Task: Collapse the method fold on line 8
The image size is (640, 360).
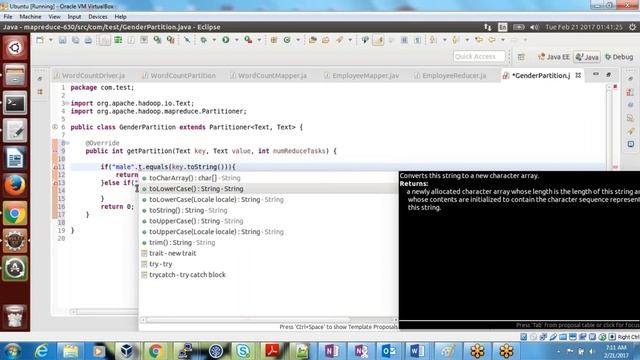Action: pos(67,143)
